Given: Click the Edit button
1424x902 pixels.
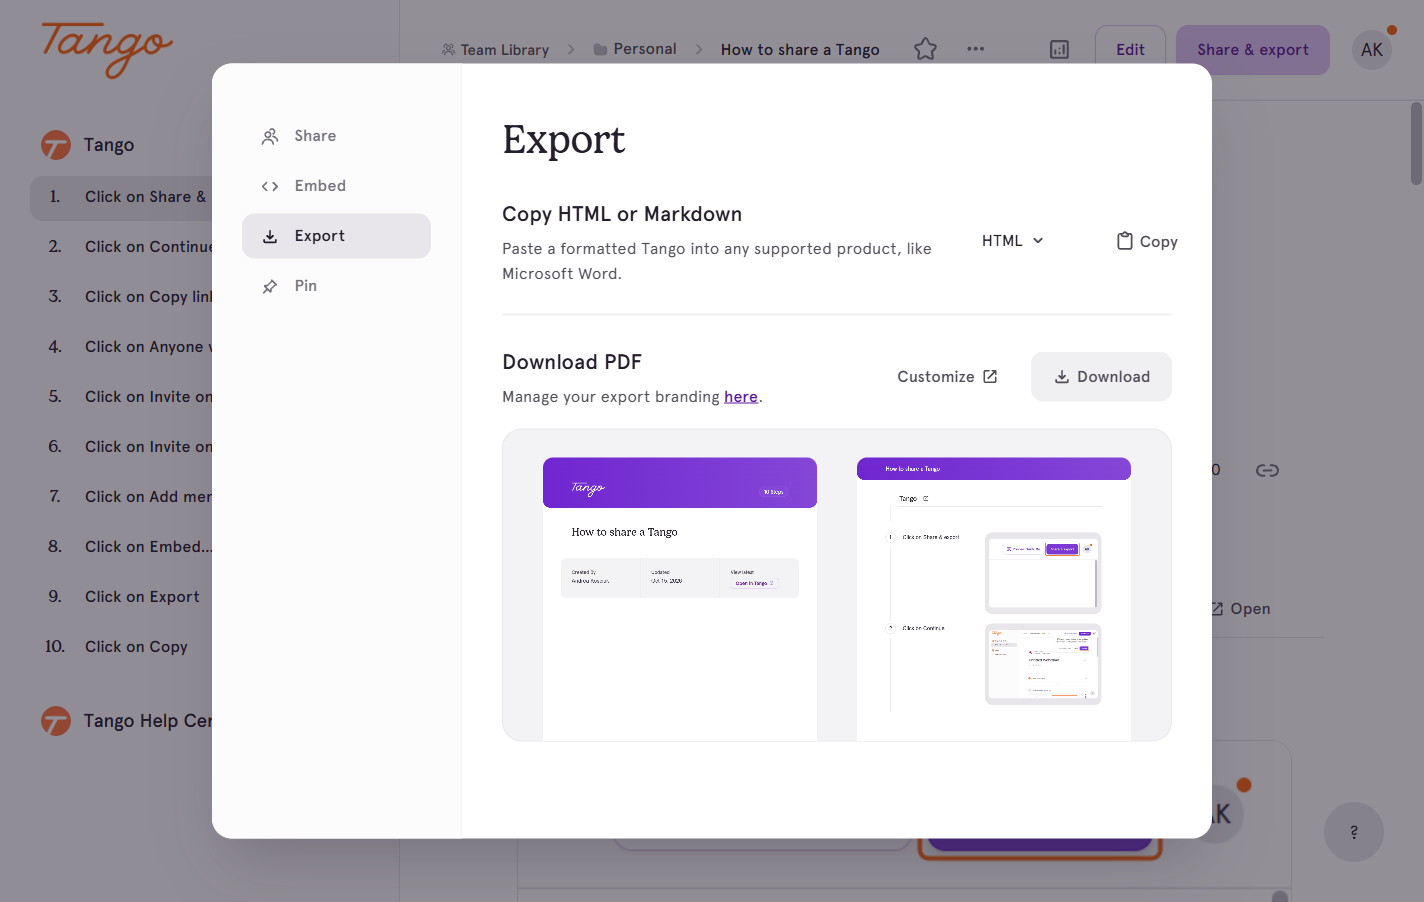Looking at the screenshot, I should [1130, 50].
